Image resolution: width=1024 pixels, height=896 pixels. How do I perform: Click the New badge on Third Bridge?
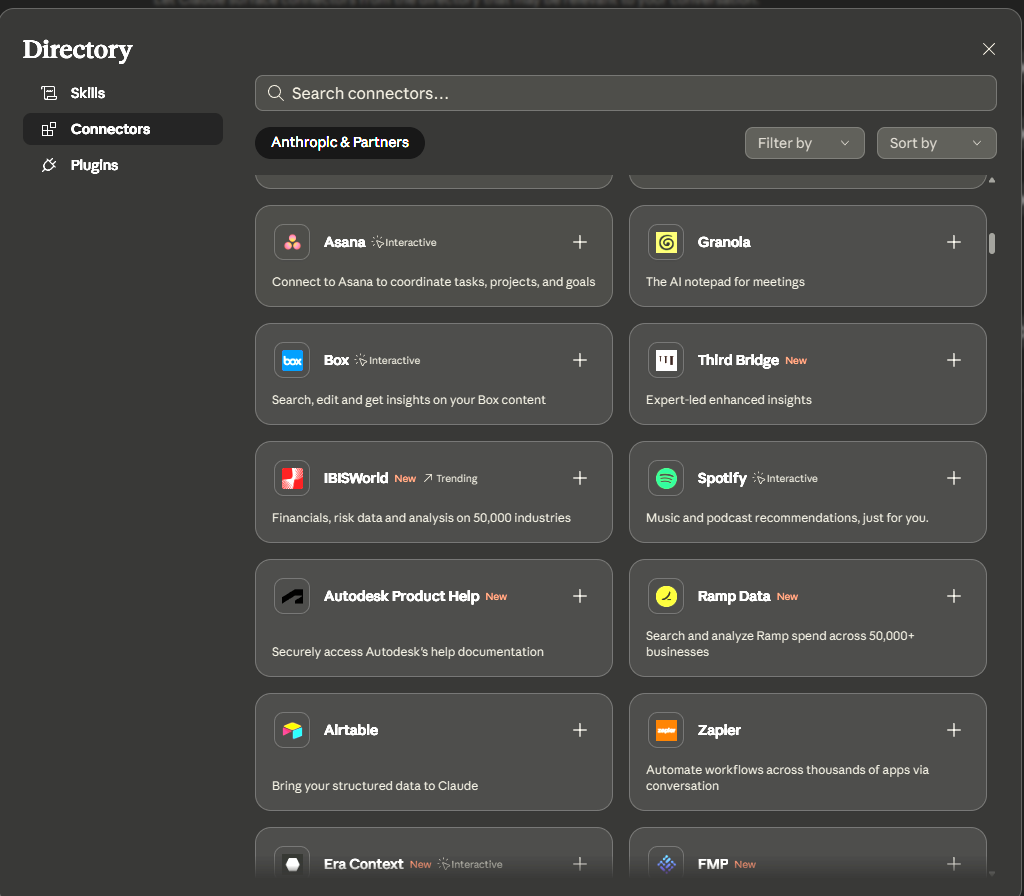tap(795, 360)
